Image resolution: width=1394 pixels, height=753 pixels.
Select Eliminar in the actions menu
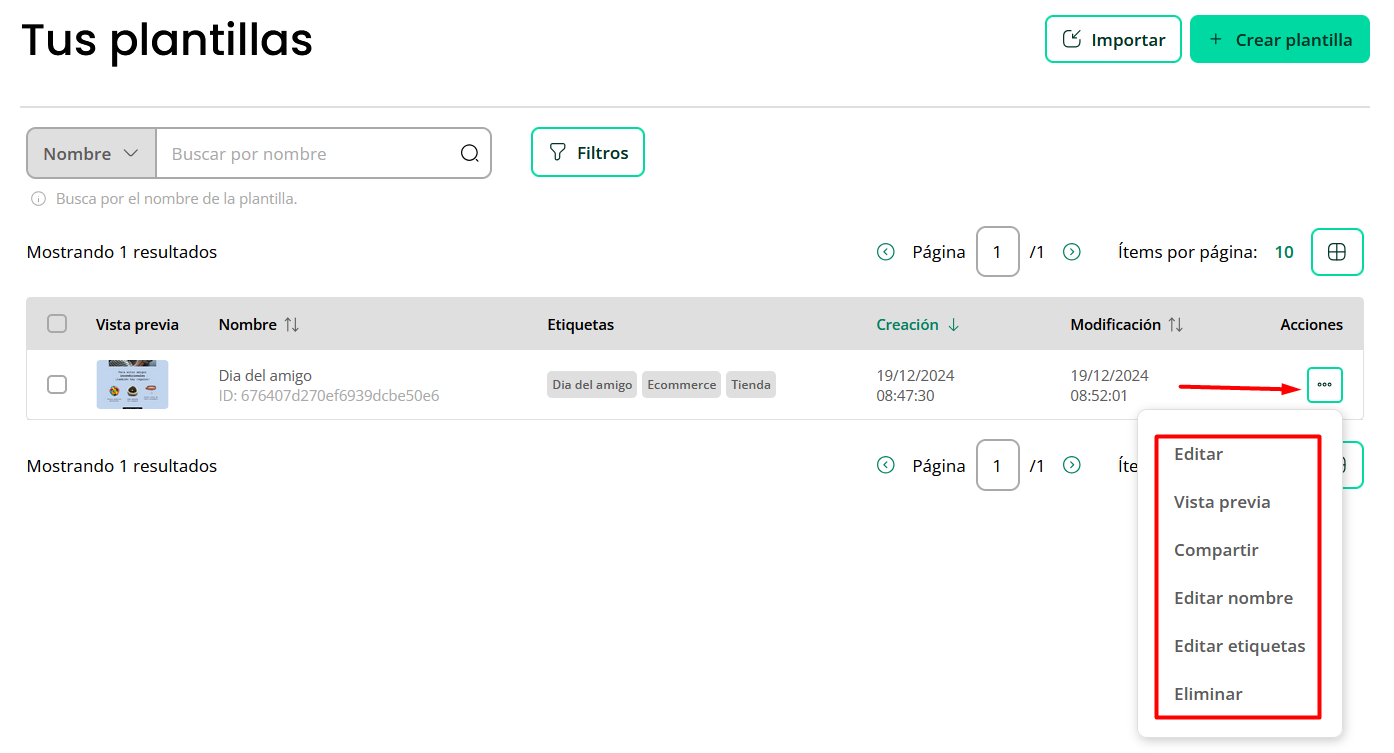[x=1208, y=694]
